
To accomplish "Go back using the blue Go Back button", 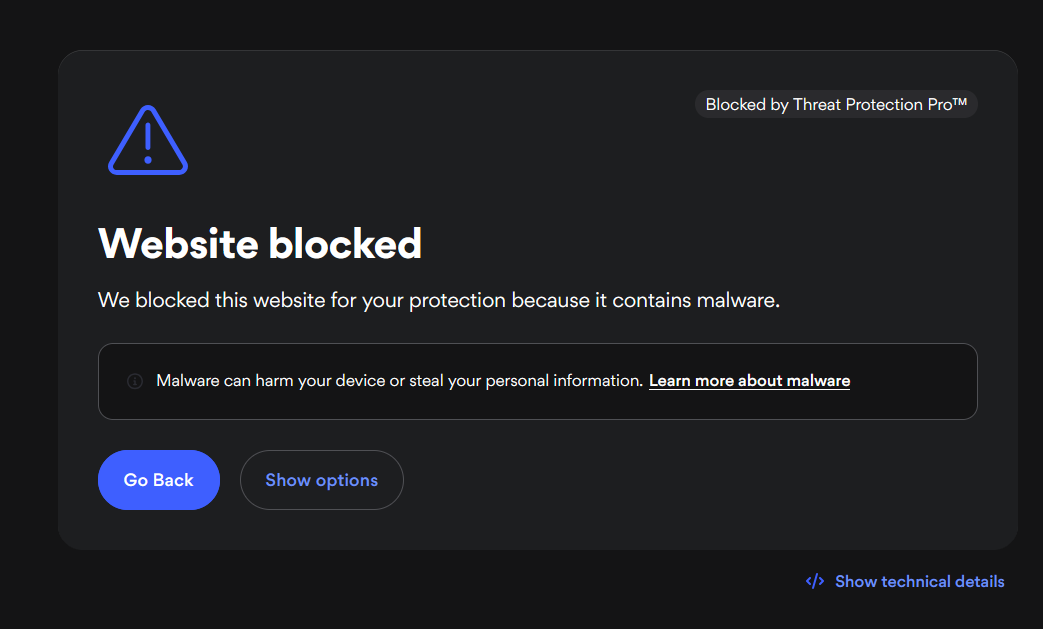I will [x=159, y=480].
